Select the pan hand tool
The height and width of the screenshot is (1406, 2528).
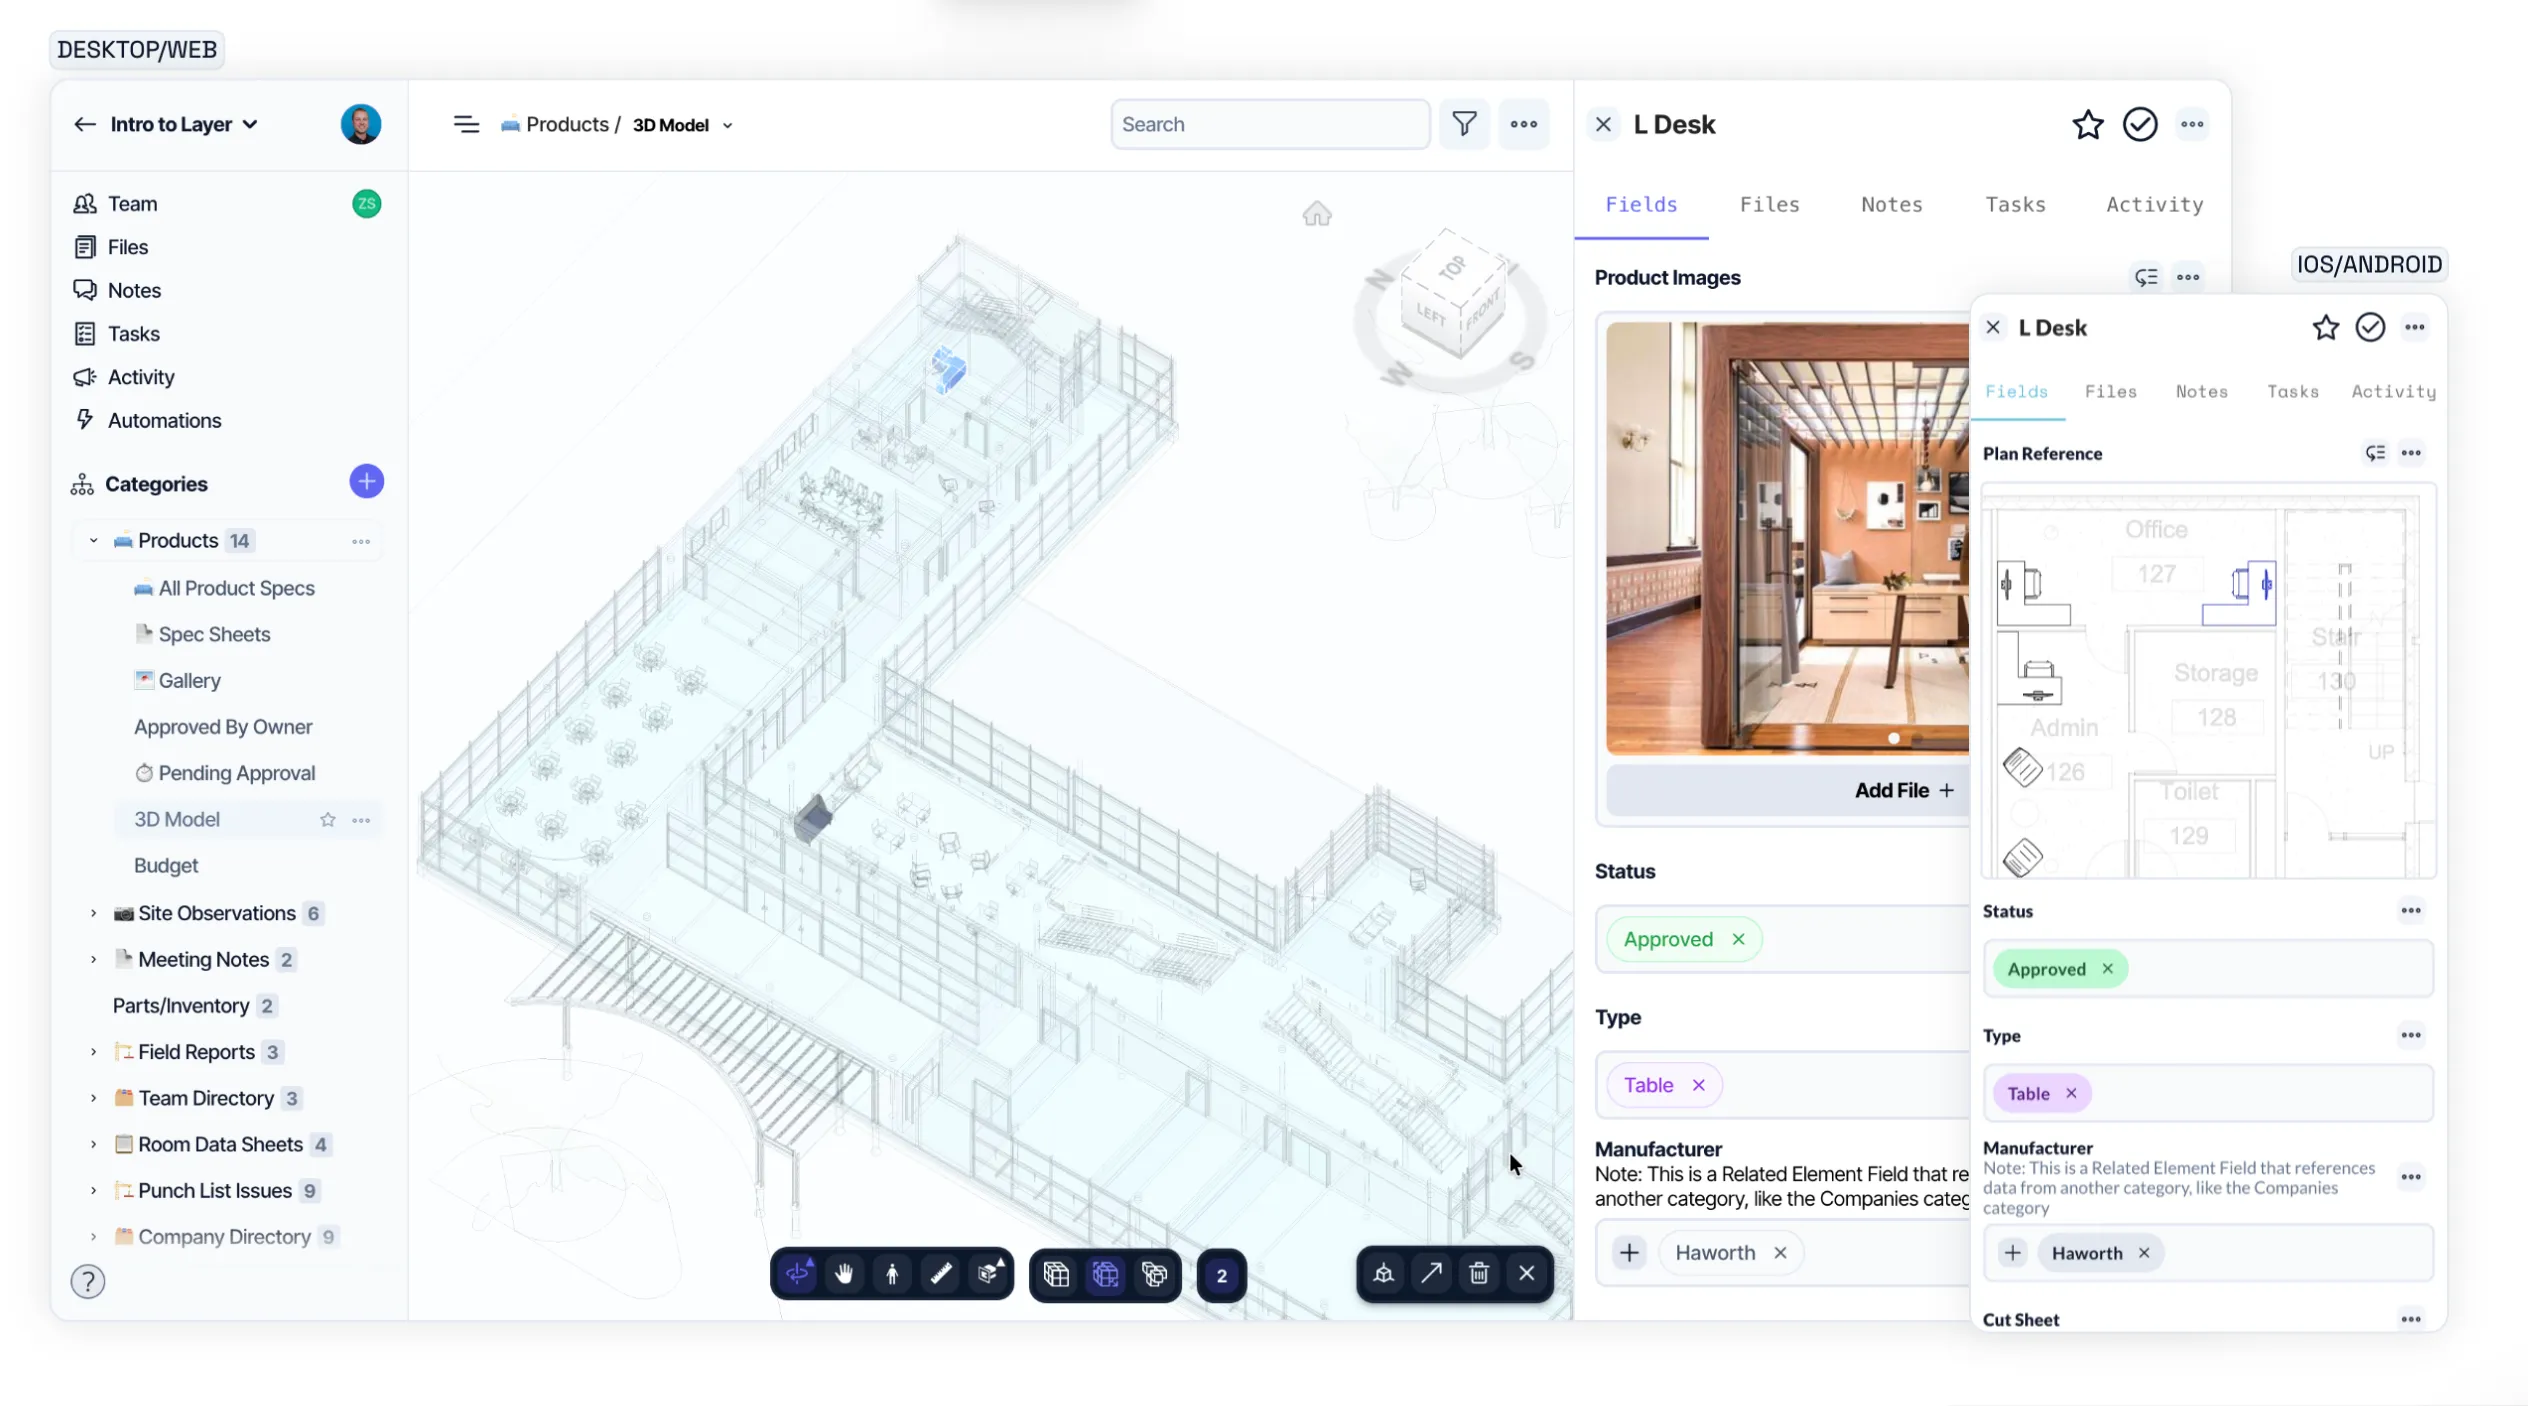click(x=844, y=1273)
